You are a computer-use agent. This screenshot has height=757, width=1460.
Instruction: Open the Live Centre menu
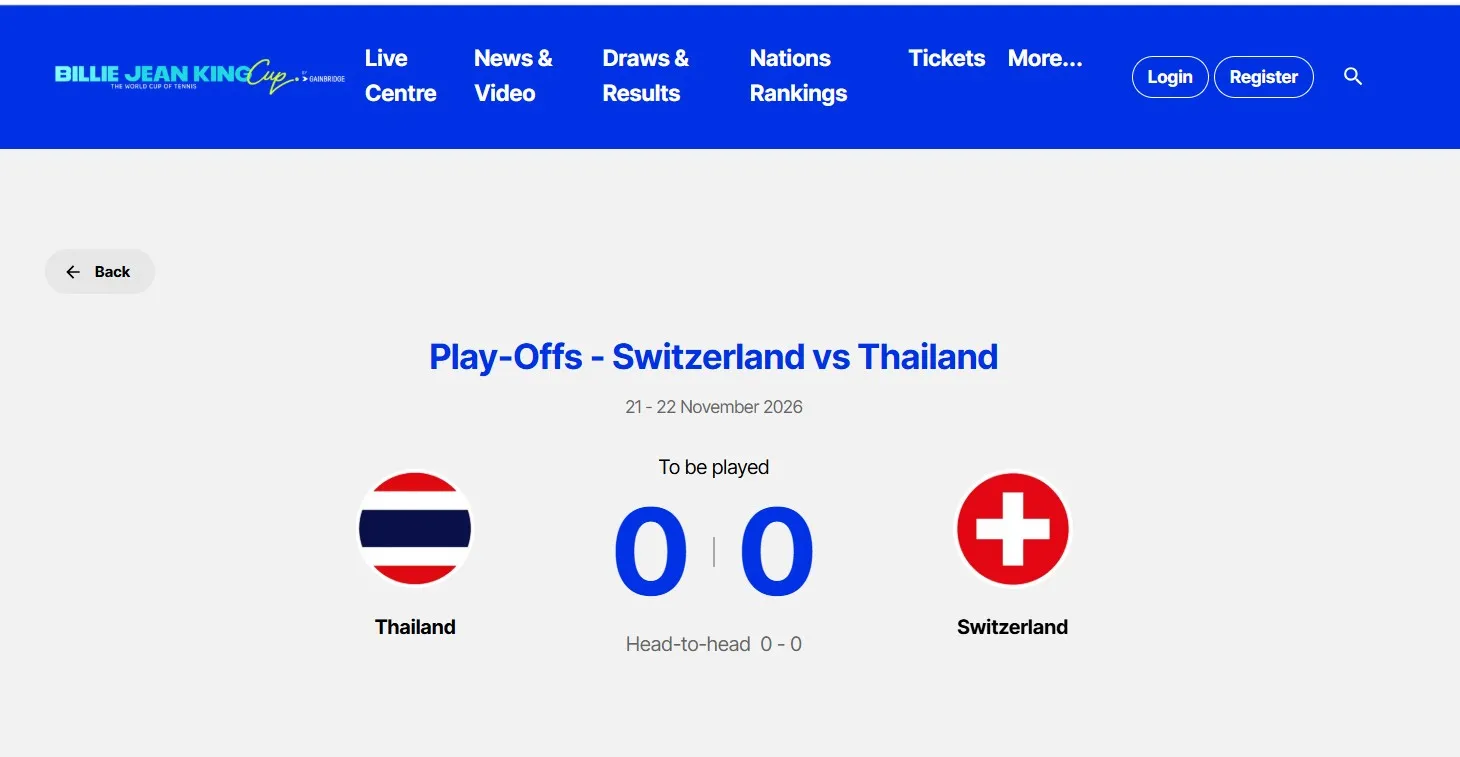400,76
